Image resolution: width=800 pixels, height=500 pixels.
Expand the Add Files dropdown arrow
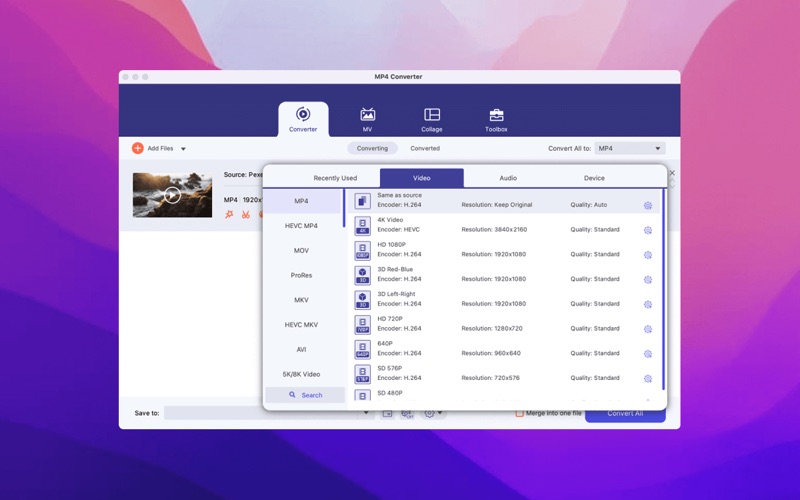pos(183,149)
